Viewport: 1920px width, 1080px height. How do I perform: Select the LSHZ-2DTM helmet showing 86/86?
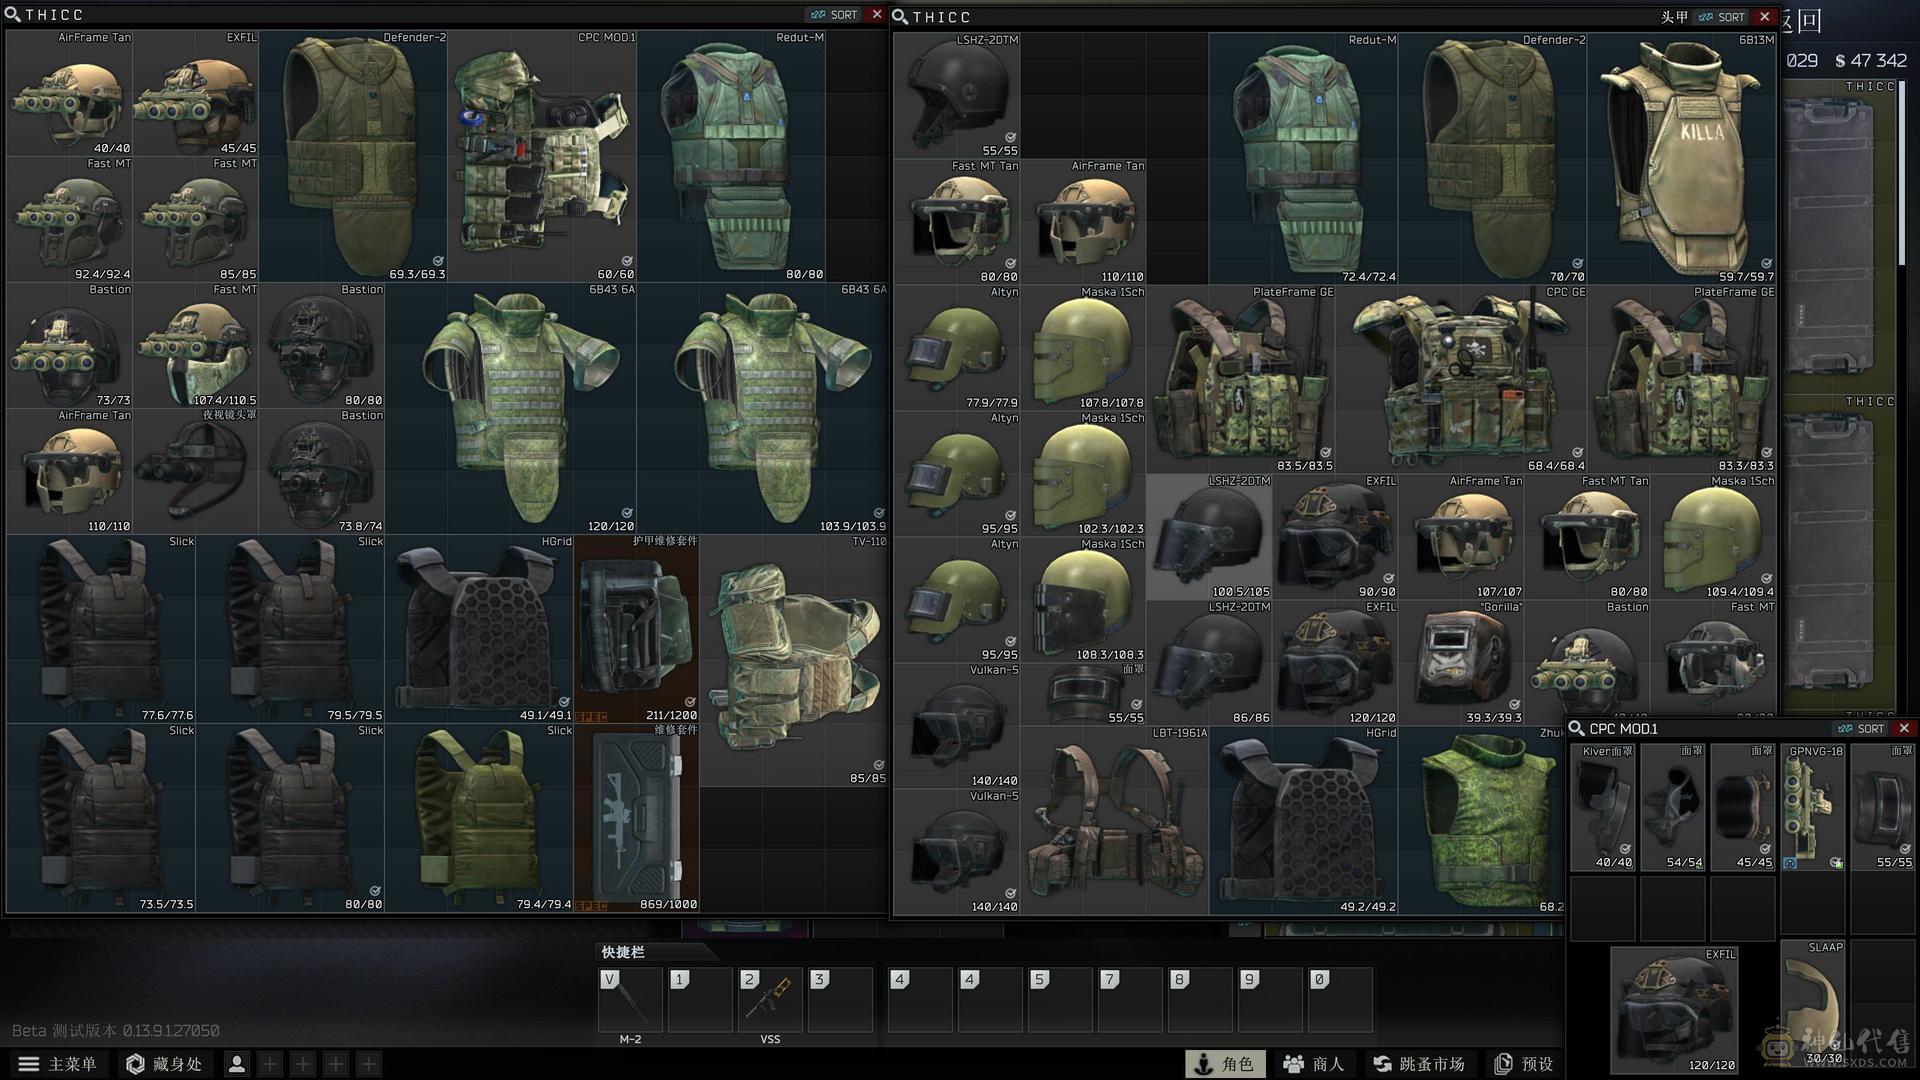[1209, 663]
